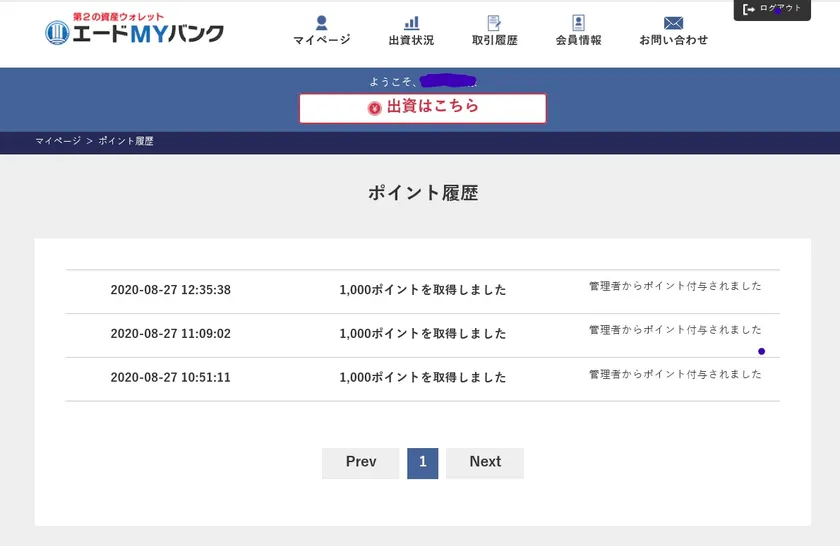Go to the Prev page
The width and height of the screenshot is (840, 546).
tap(360, 462)
